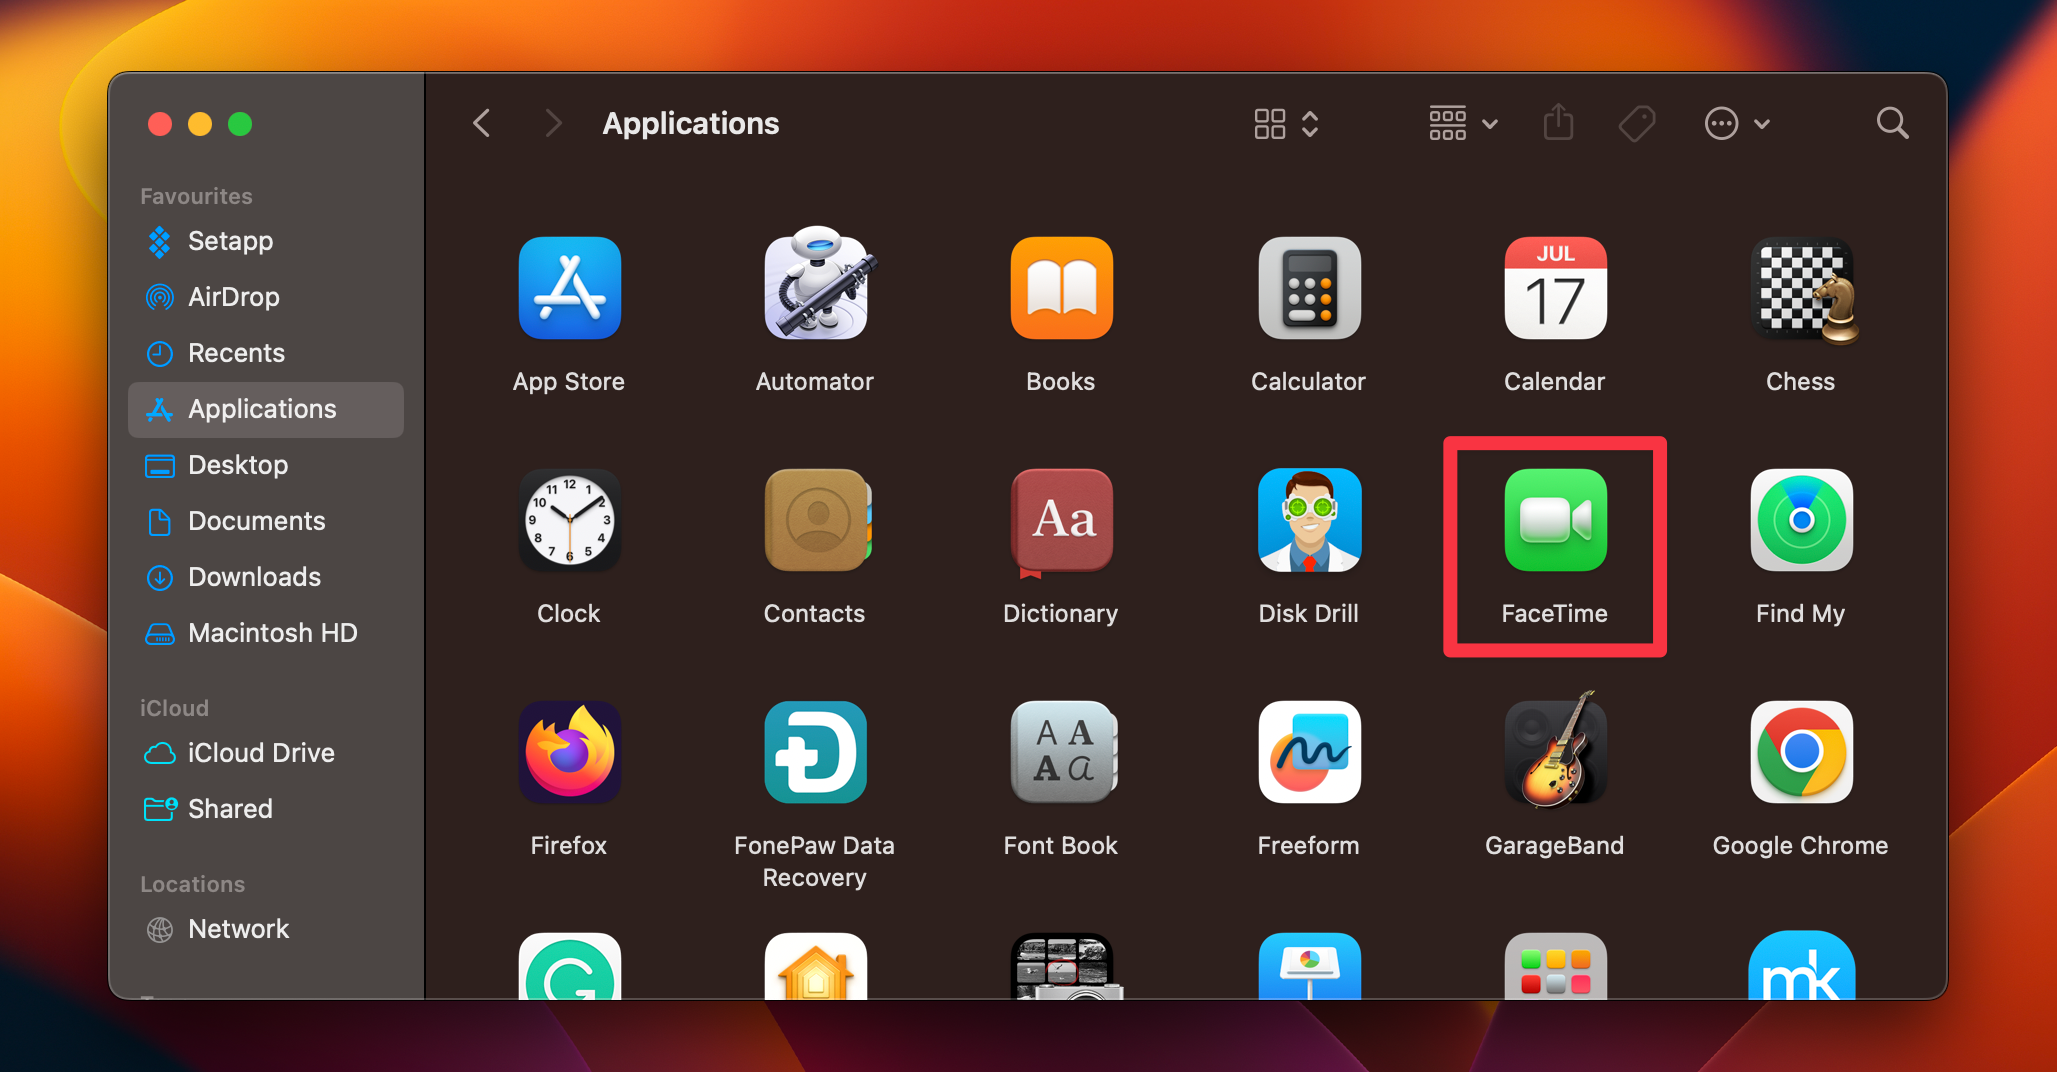This screenshot has width=2057, height=1072.
Task: Select Applications in the sidebar
Action: point(261,409)
